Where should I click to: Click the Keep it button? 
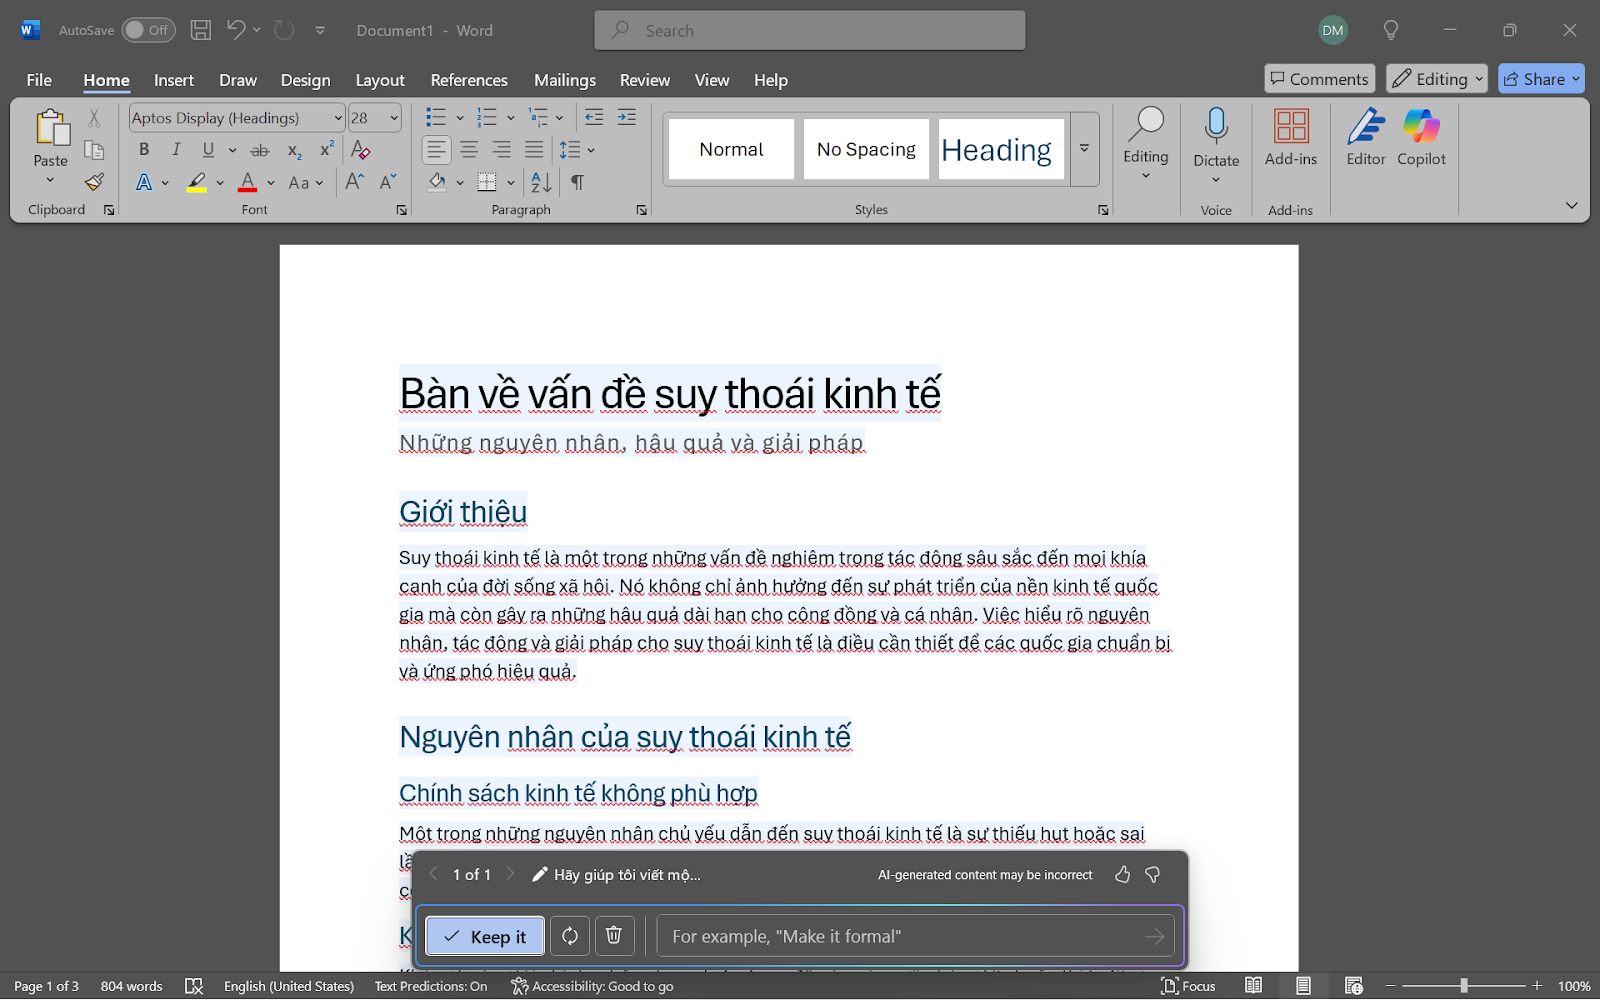point(485,936)
